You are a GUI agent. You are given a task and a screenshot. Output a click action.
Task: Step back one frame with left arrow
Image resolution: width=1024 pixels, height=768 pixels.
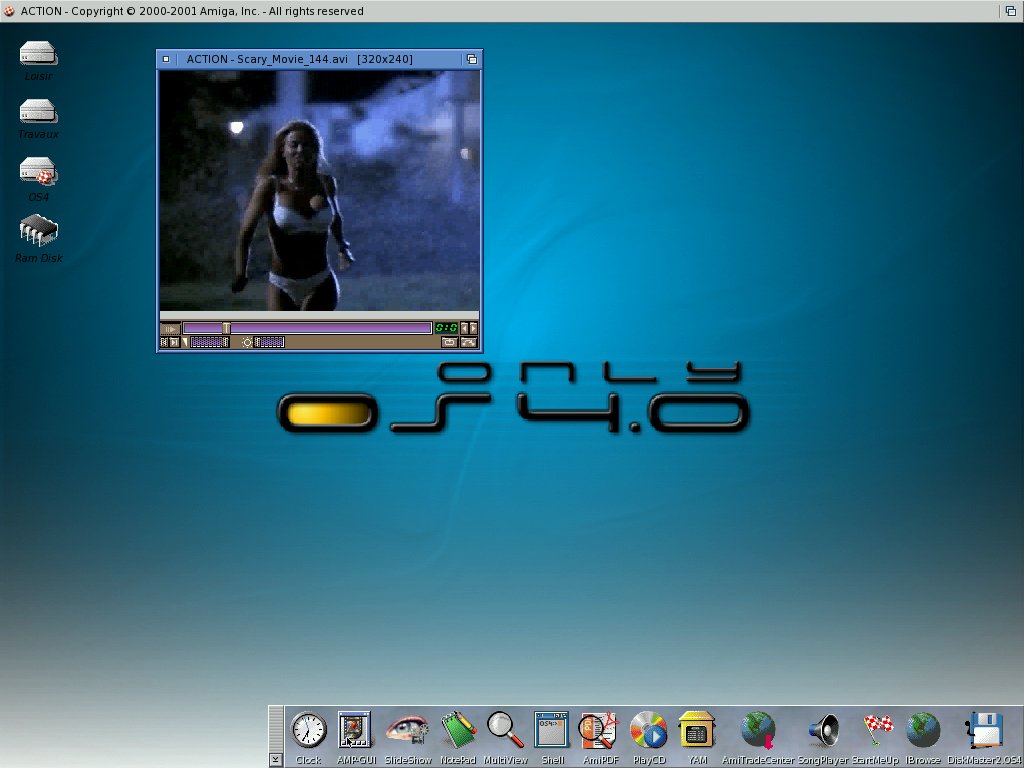pyautogui.click(x=464, y=328)
